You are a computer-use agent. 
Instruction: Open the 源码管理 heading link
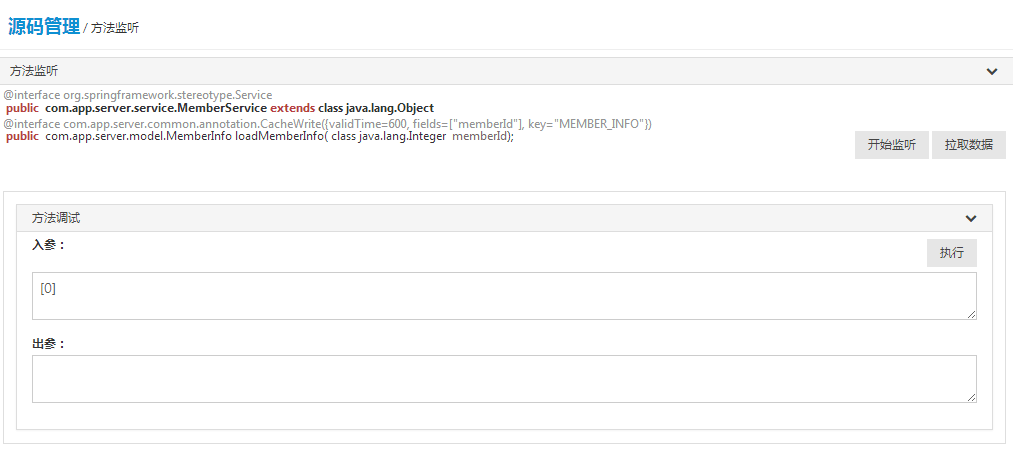(44, 27)
